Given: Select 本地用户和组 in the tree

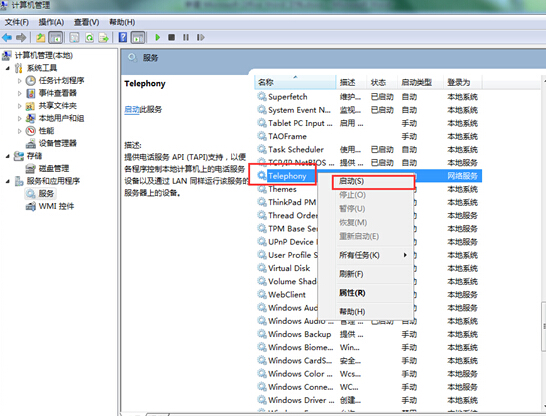Looking at the screenshot, I should tap(61, 118).
